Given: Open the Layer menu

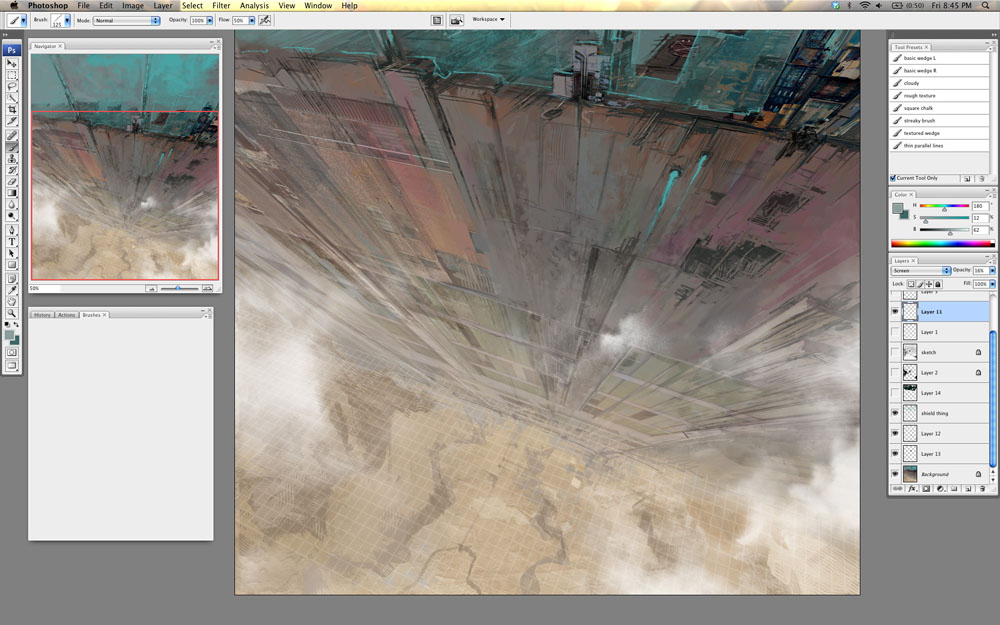Looking at the screenshot, I should point(163,5).
